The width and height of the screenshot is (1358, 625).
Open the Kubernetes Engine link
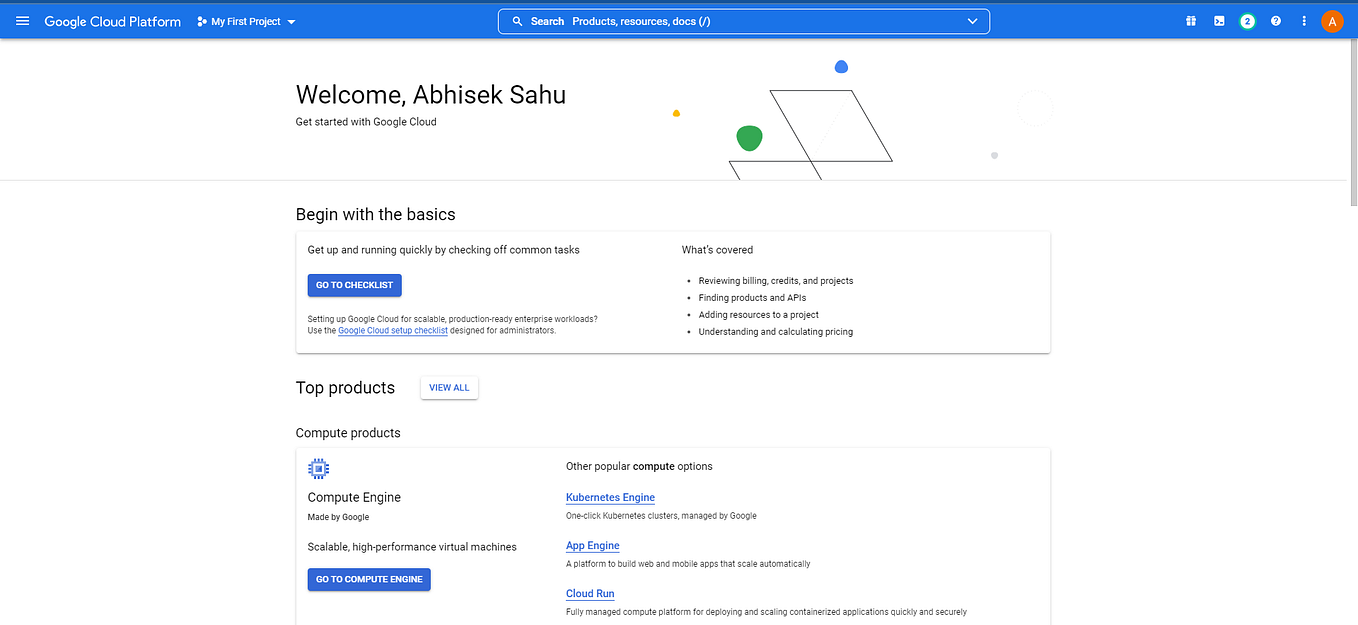[610, 497]
